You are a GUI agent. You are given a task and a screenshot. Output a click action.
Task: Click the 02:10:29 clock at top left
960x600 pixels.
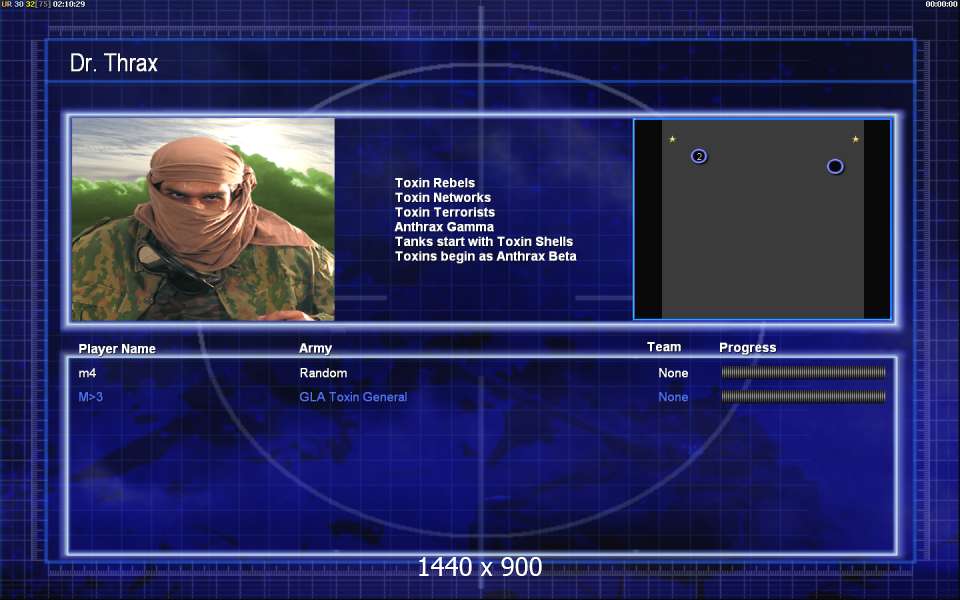tap(69, 5)
